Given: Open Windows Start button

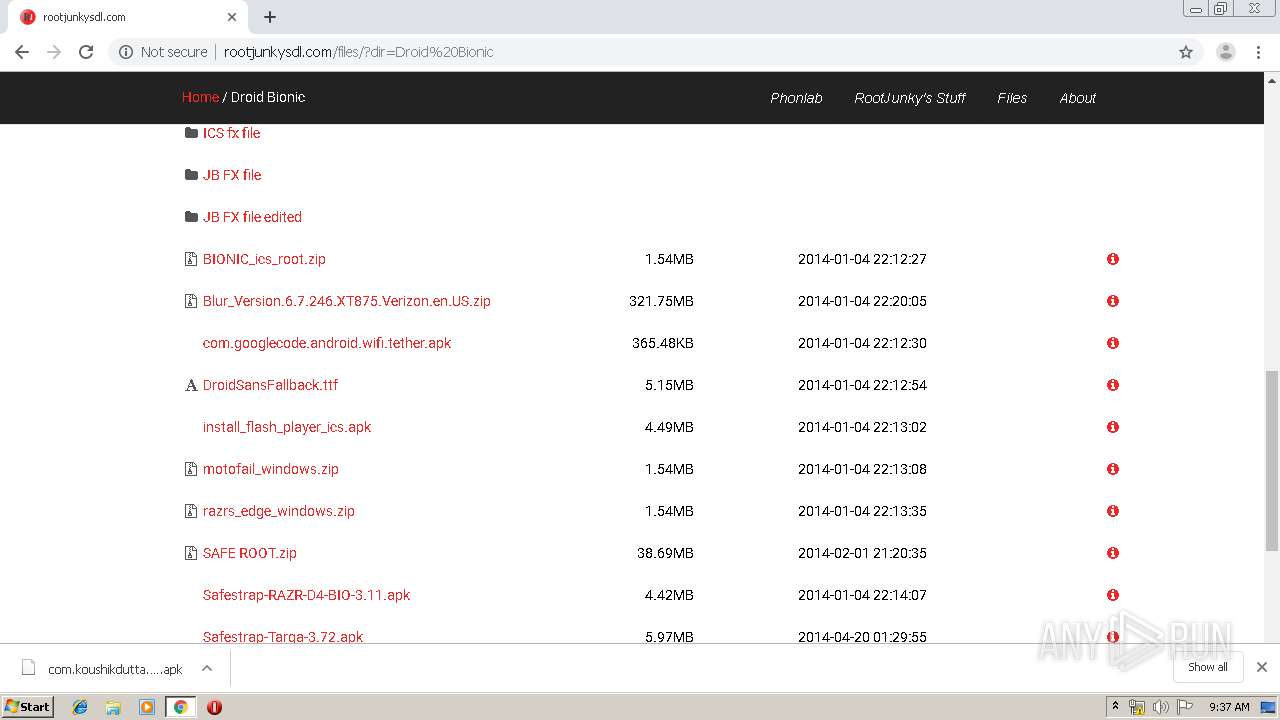Looking at the screenshot, I should [28, 706].
